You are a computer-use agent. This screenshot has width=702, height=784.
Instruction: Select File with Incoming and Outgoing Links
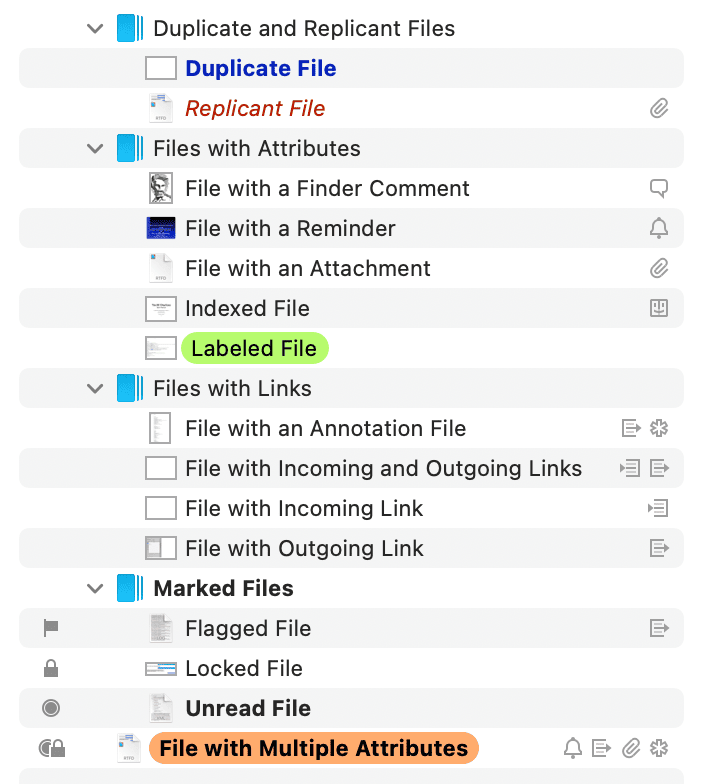(383, 468)
